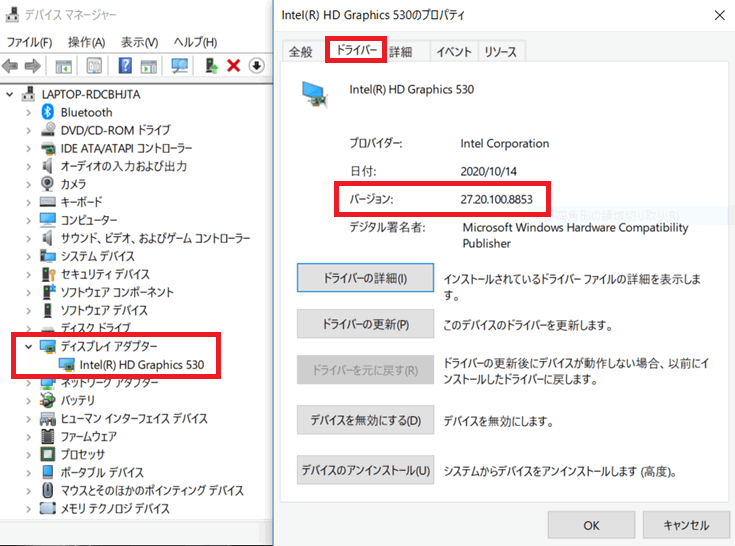Select the ディスプレイ アダプター tree label
Image resolution: width=735 pixels, height=546 pixels.
[x=109, y=346]
